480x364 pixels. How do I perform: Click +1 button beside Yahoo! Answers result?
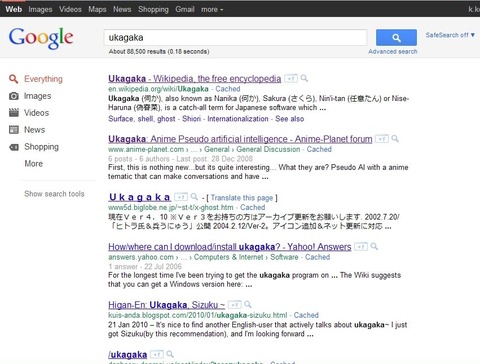pyautogui.click(x=361, y=247)
